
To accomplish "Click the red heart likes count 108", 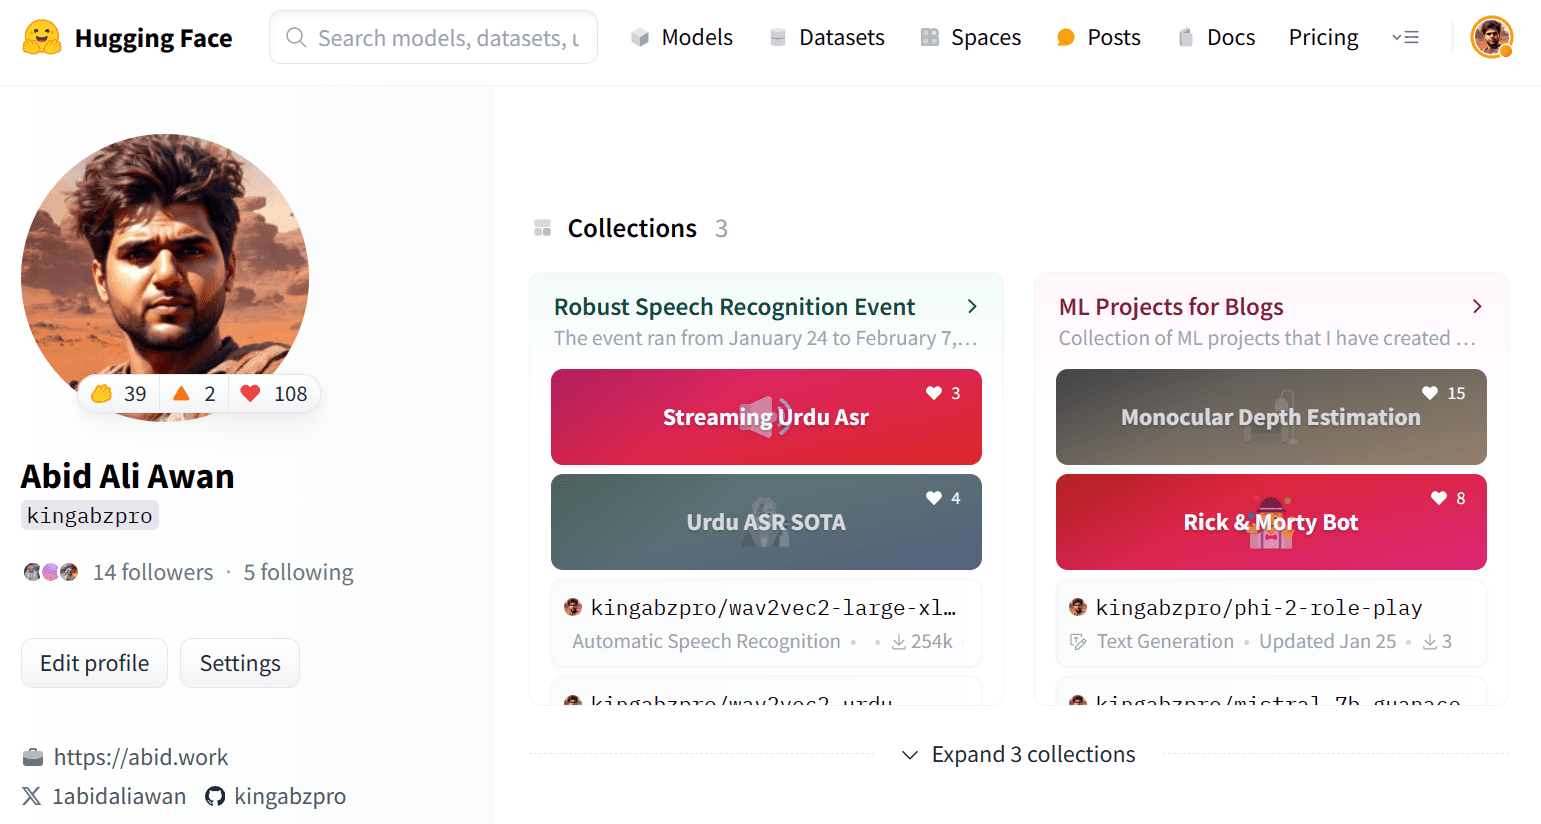I will 274,394.
